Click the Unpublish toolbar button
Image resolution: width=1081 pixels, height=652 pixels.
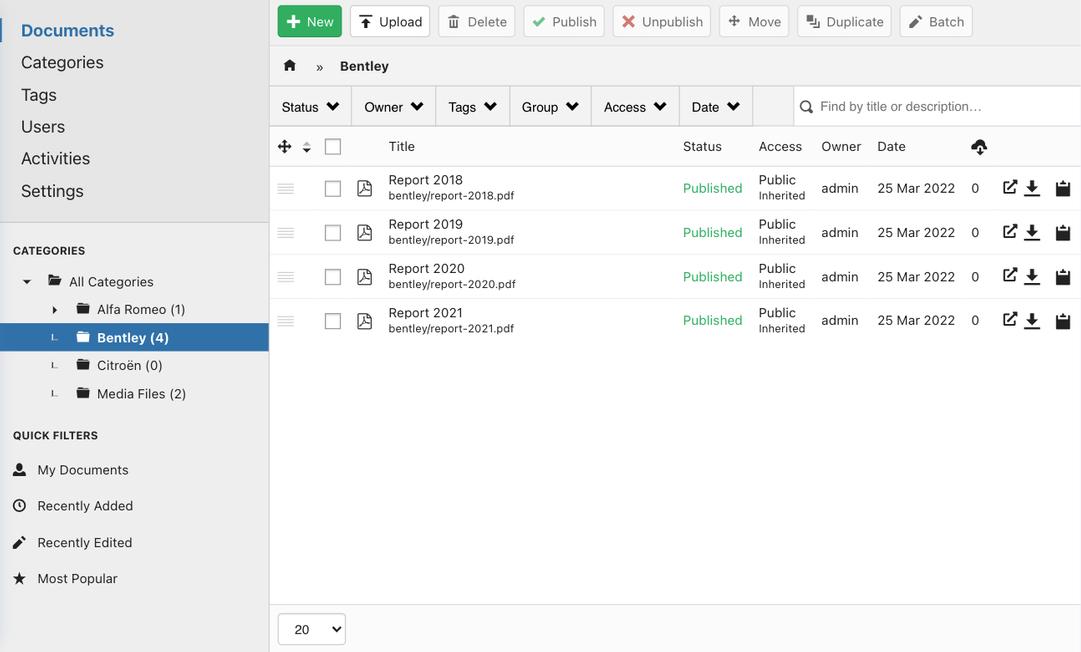[x=662, y=21]
